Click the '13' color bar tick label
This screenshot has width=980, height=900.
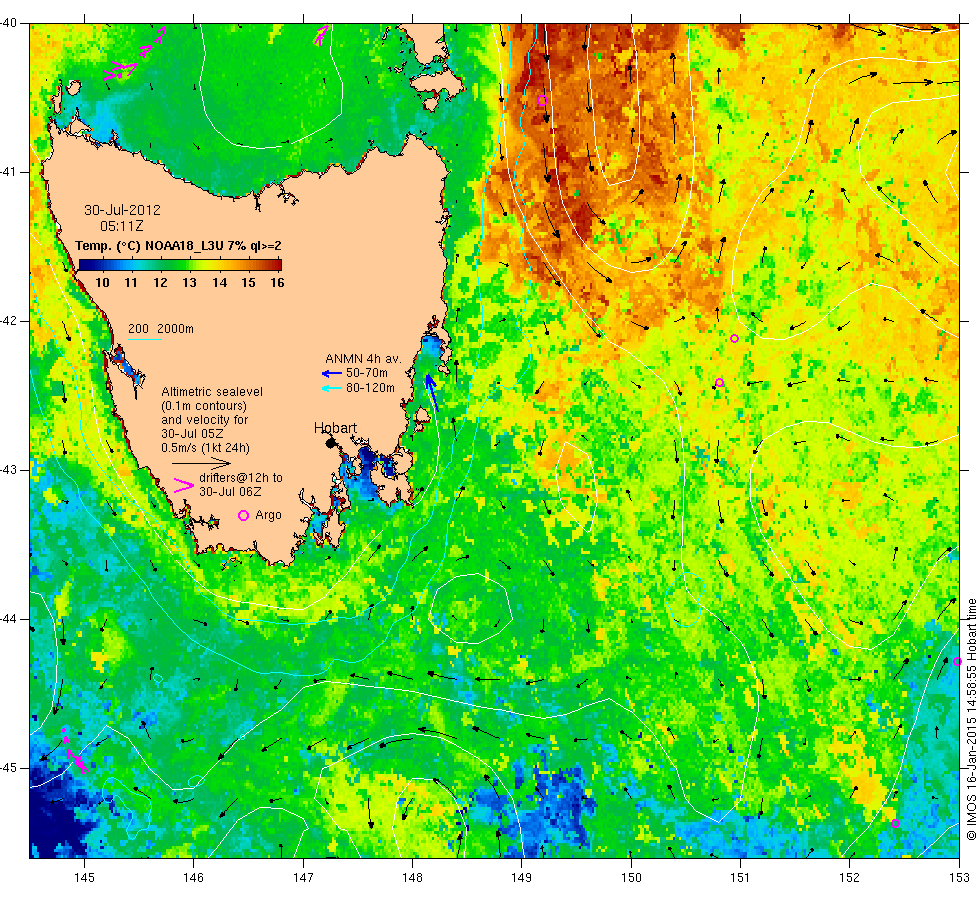pos(189,282)
